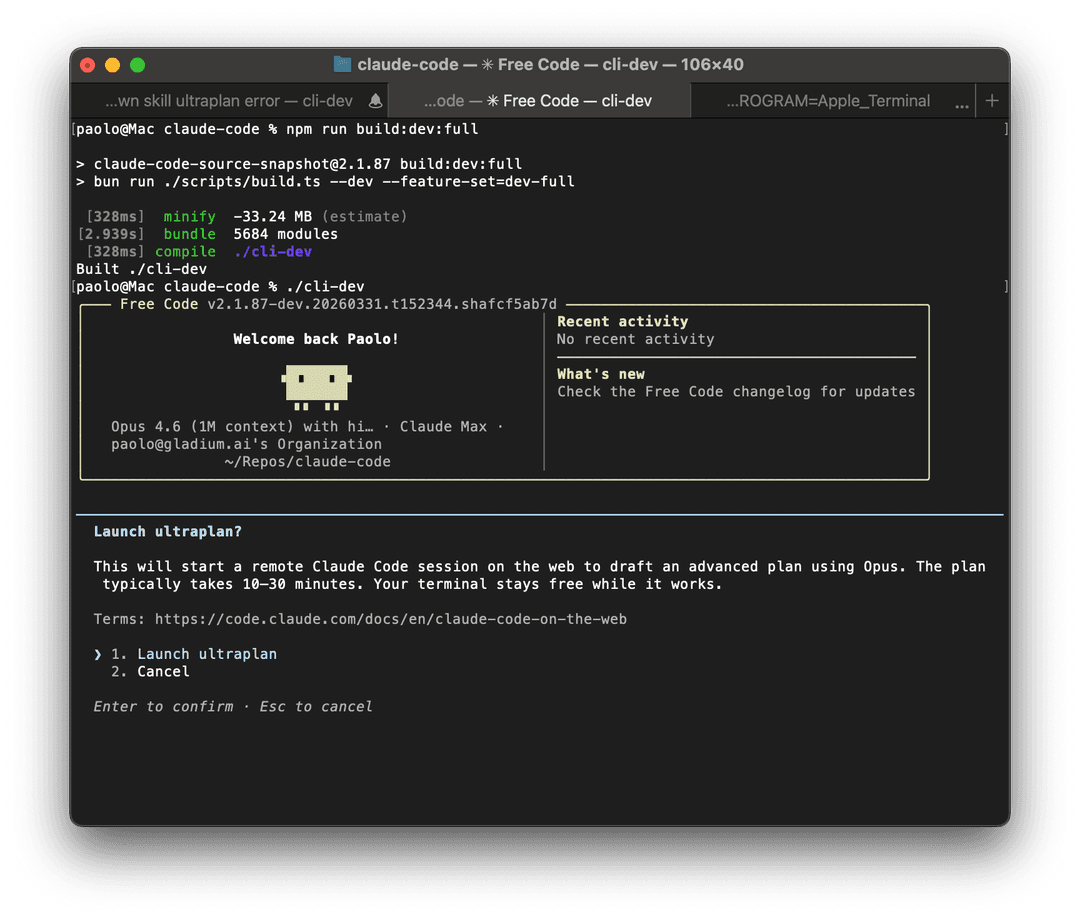
Task: Click the '~/Repos/claude-code' path text
Action: (307, 462)
